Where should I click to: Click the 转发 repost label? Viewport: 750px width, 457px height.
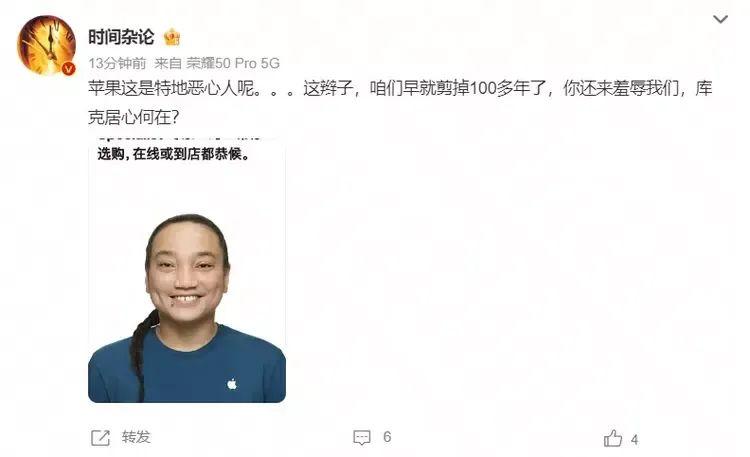pos(136,437)
